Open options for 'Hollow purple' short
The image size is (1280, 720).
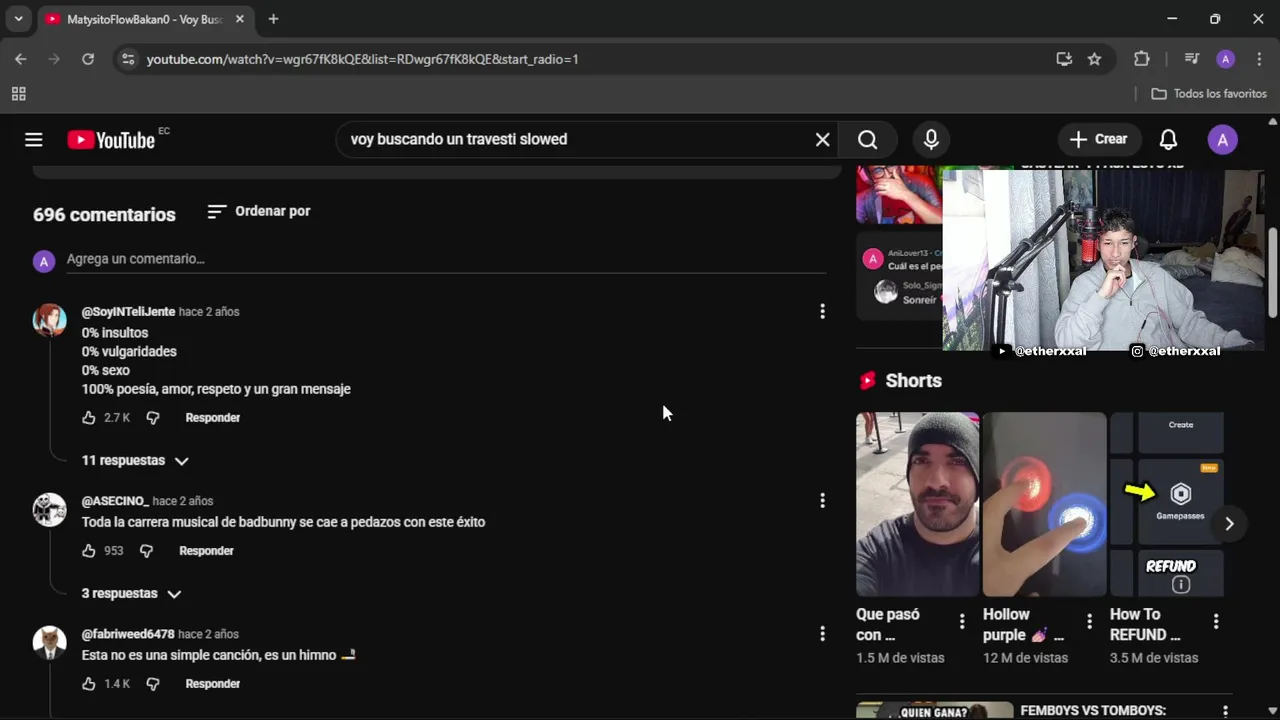coord(1089,622)
